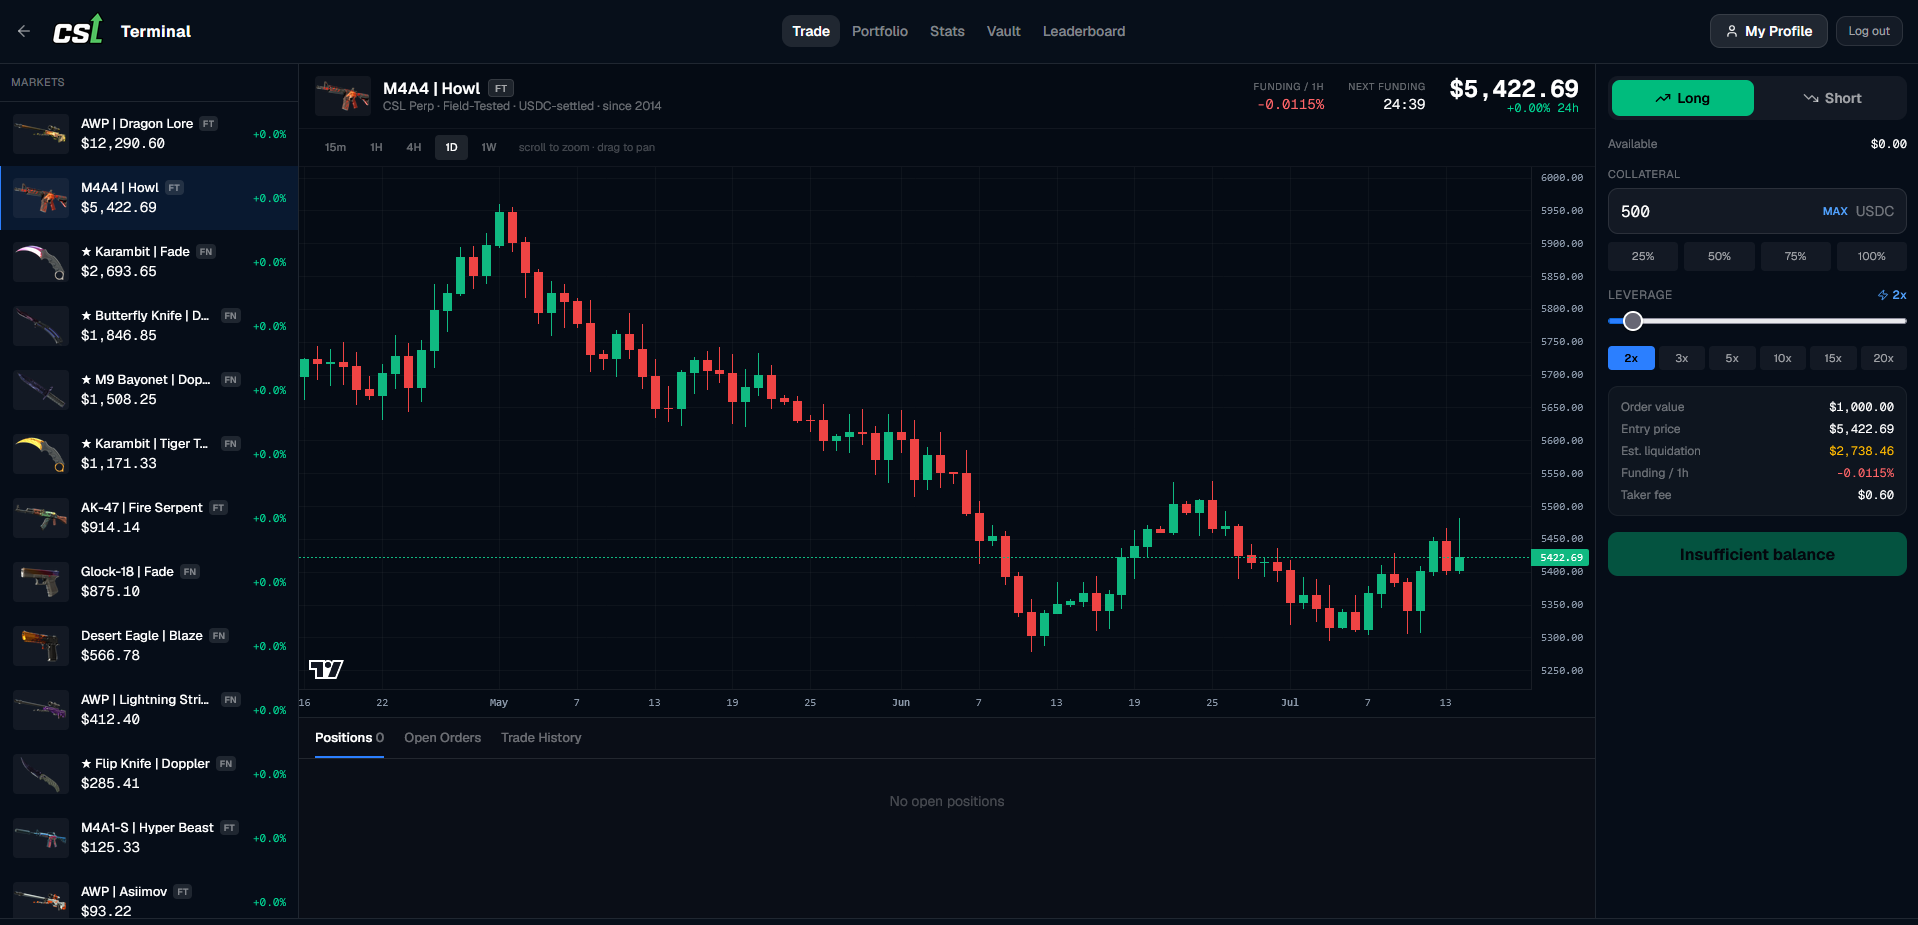
Task: Select 5x leverage preset
Action: (1732, 358)
